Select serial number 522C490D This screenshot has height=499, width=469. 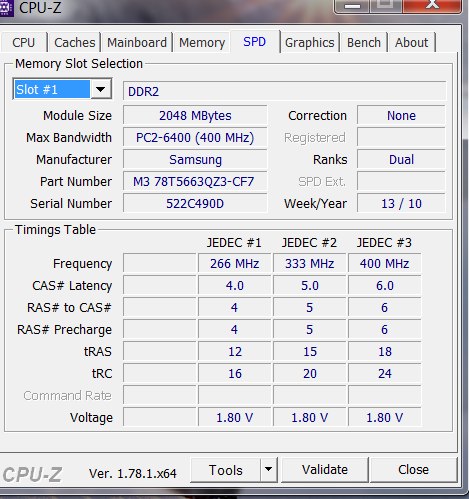195,204
